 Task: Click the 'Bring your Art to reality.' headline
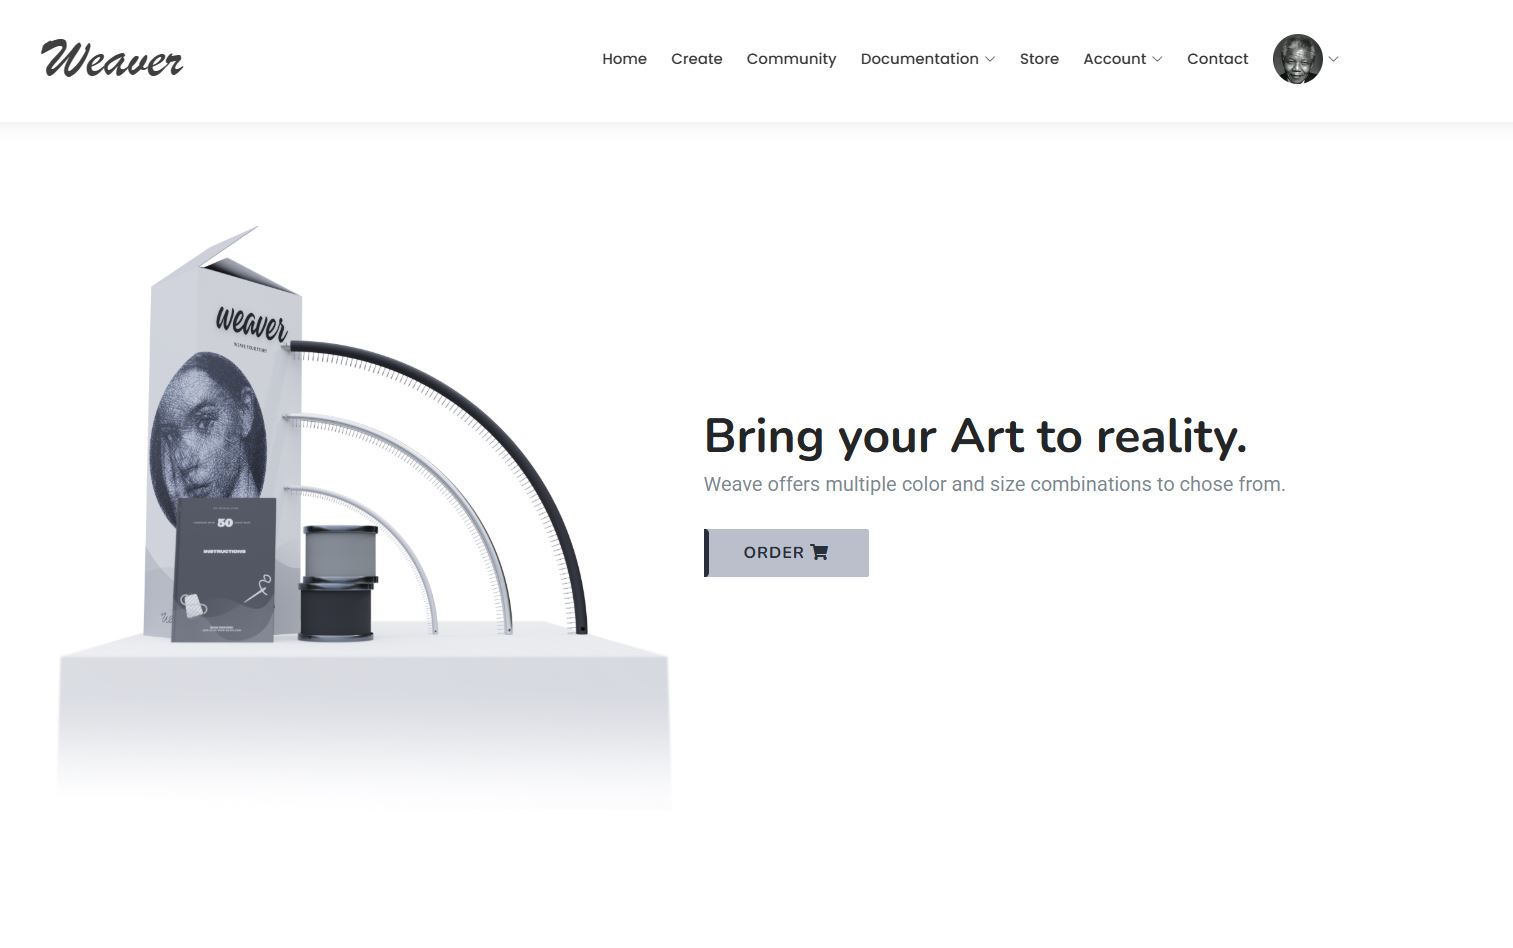tap(975, 436)
